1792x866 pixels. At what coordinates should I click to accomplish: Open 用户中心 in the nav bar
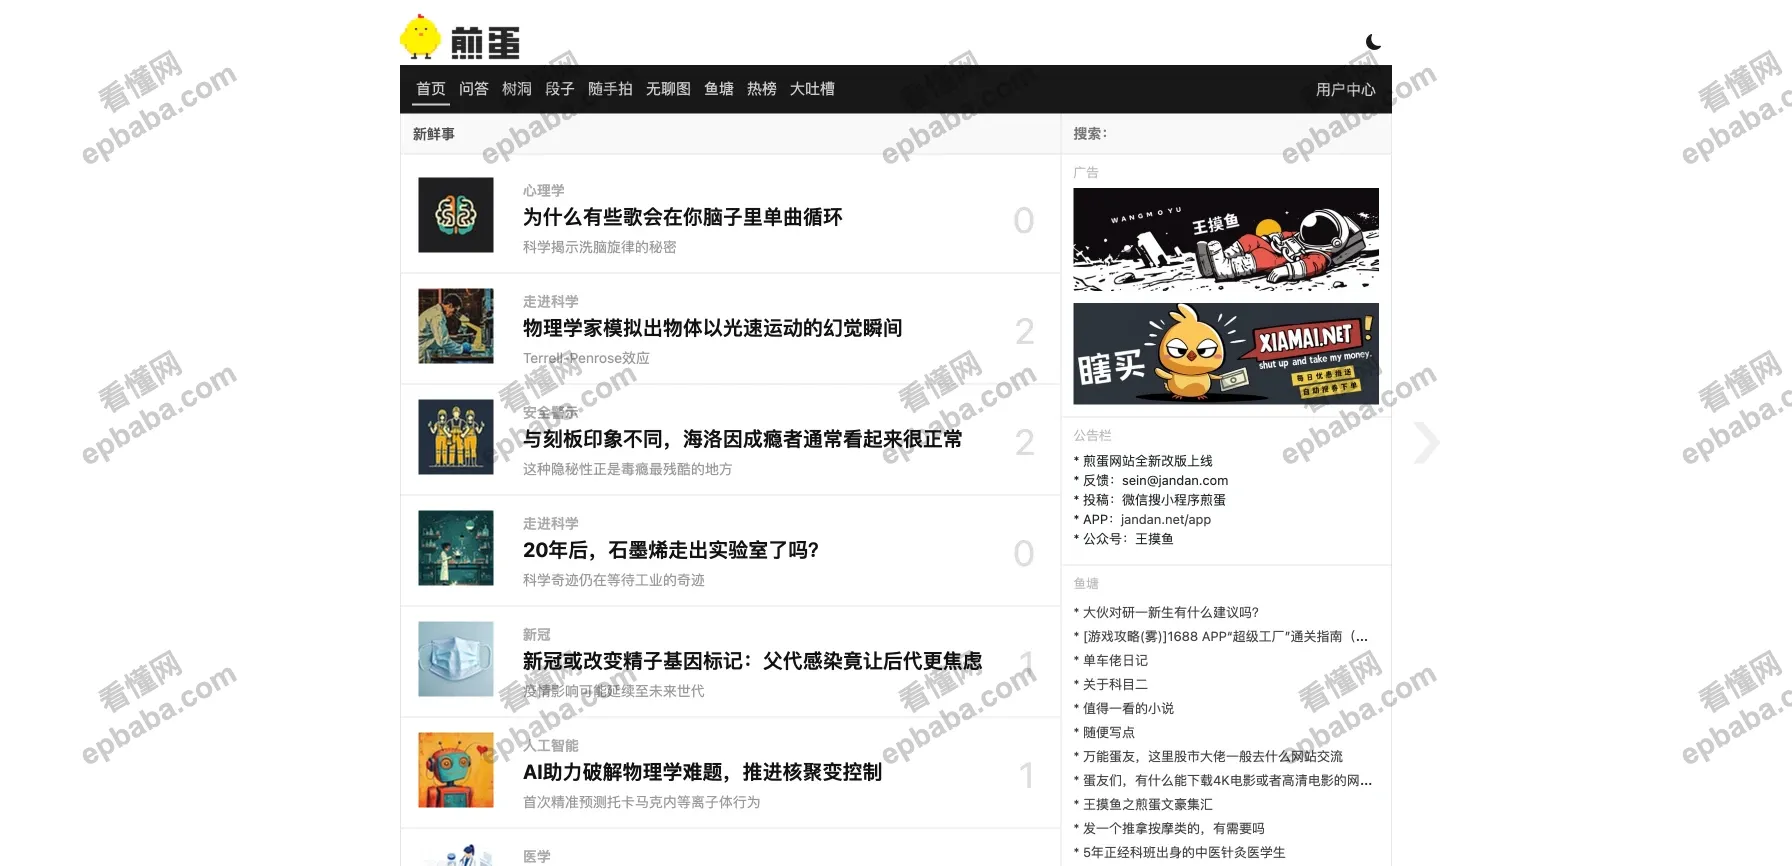(x=1346, y=90)
